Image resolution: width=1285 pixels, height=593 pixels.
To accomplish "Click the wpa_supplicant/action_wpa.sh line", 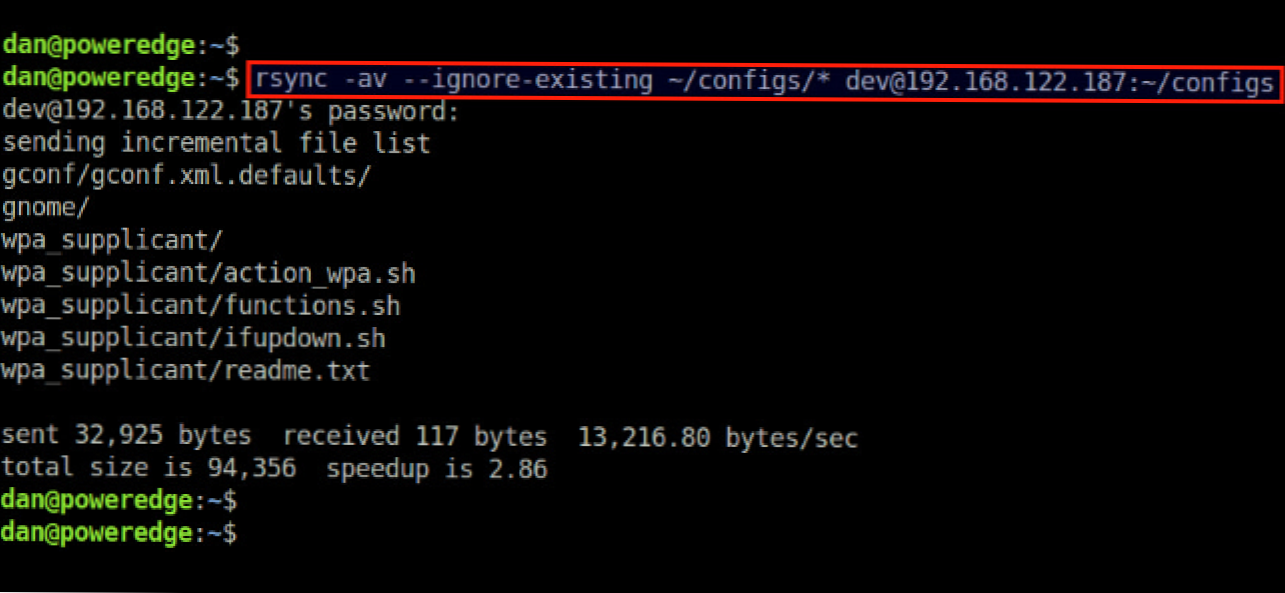I will coord(208,272).
